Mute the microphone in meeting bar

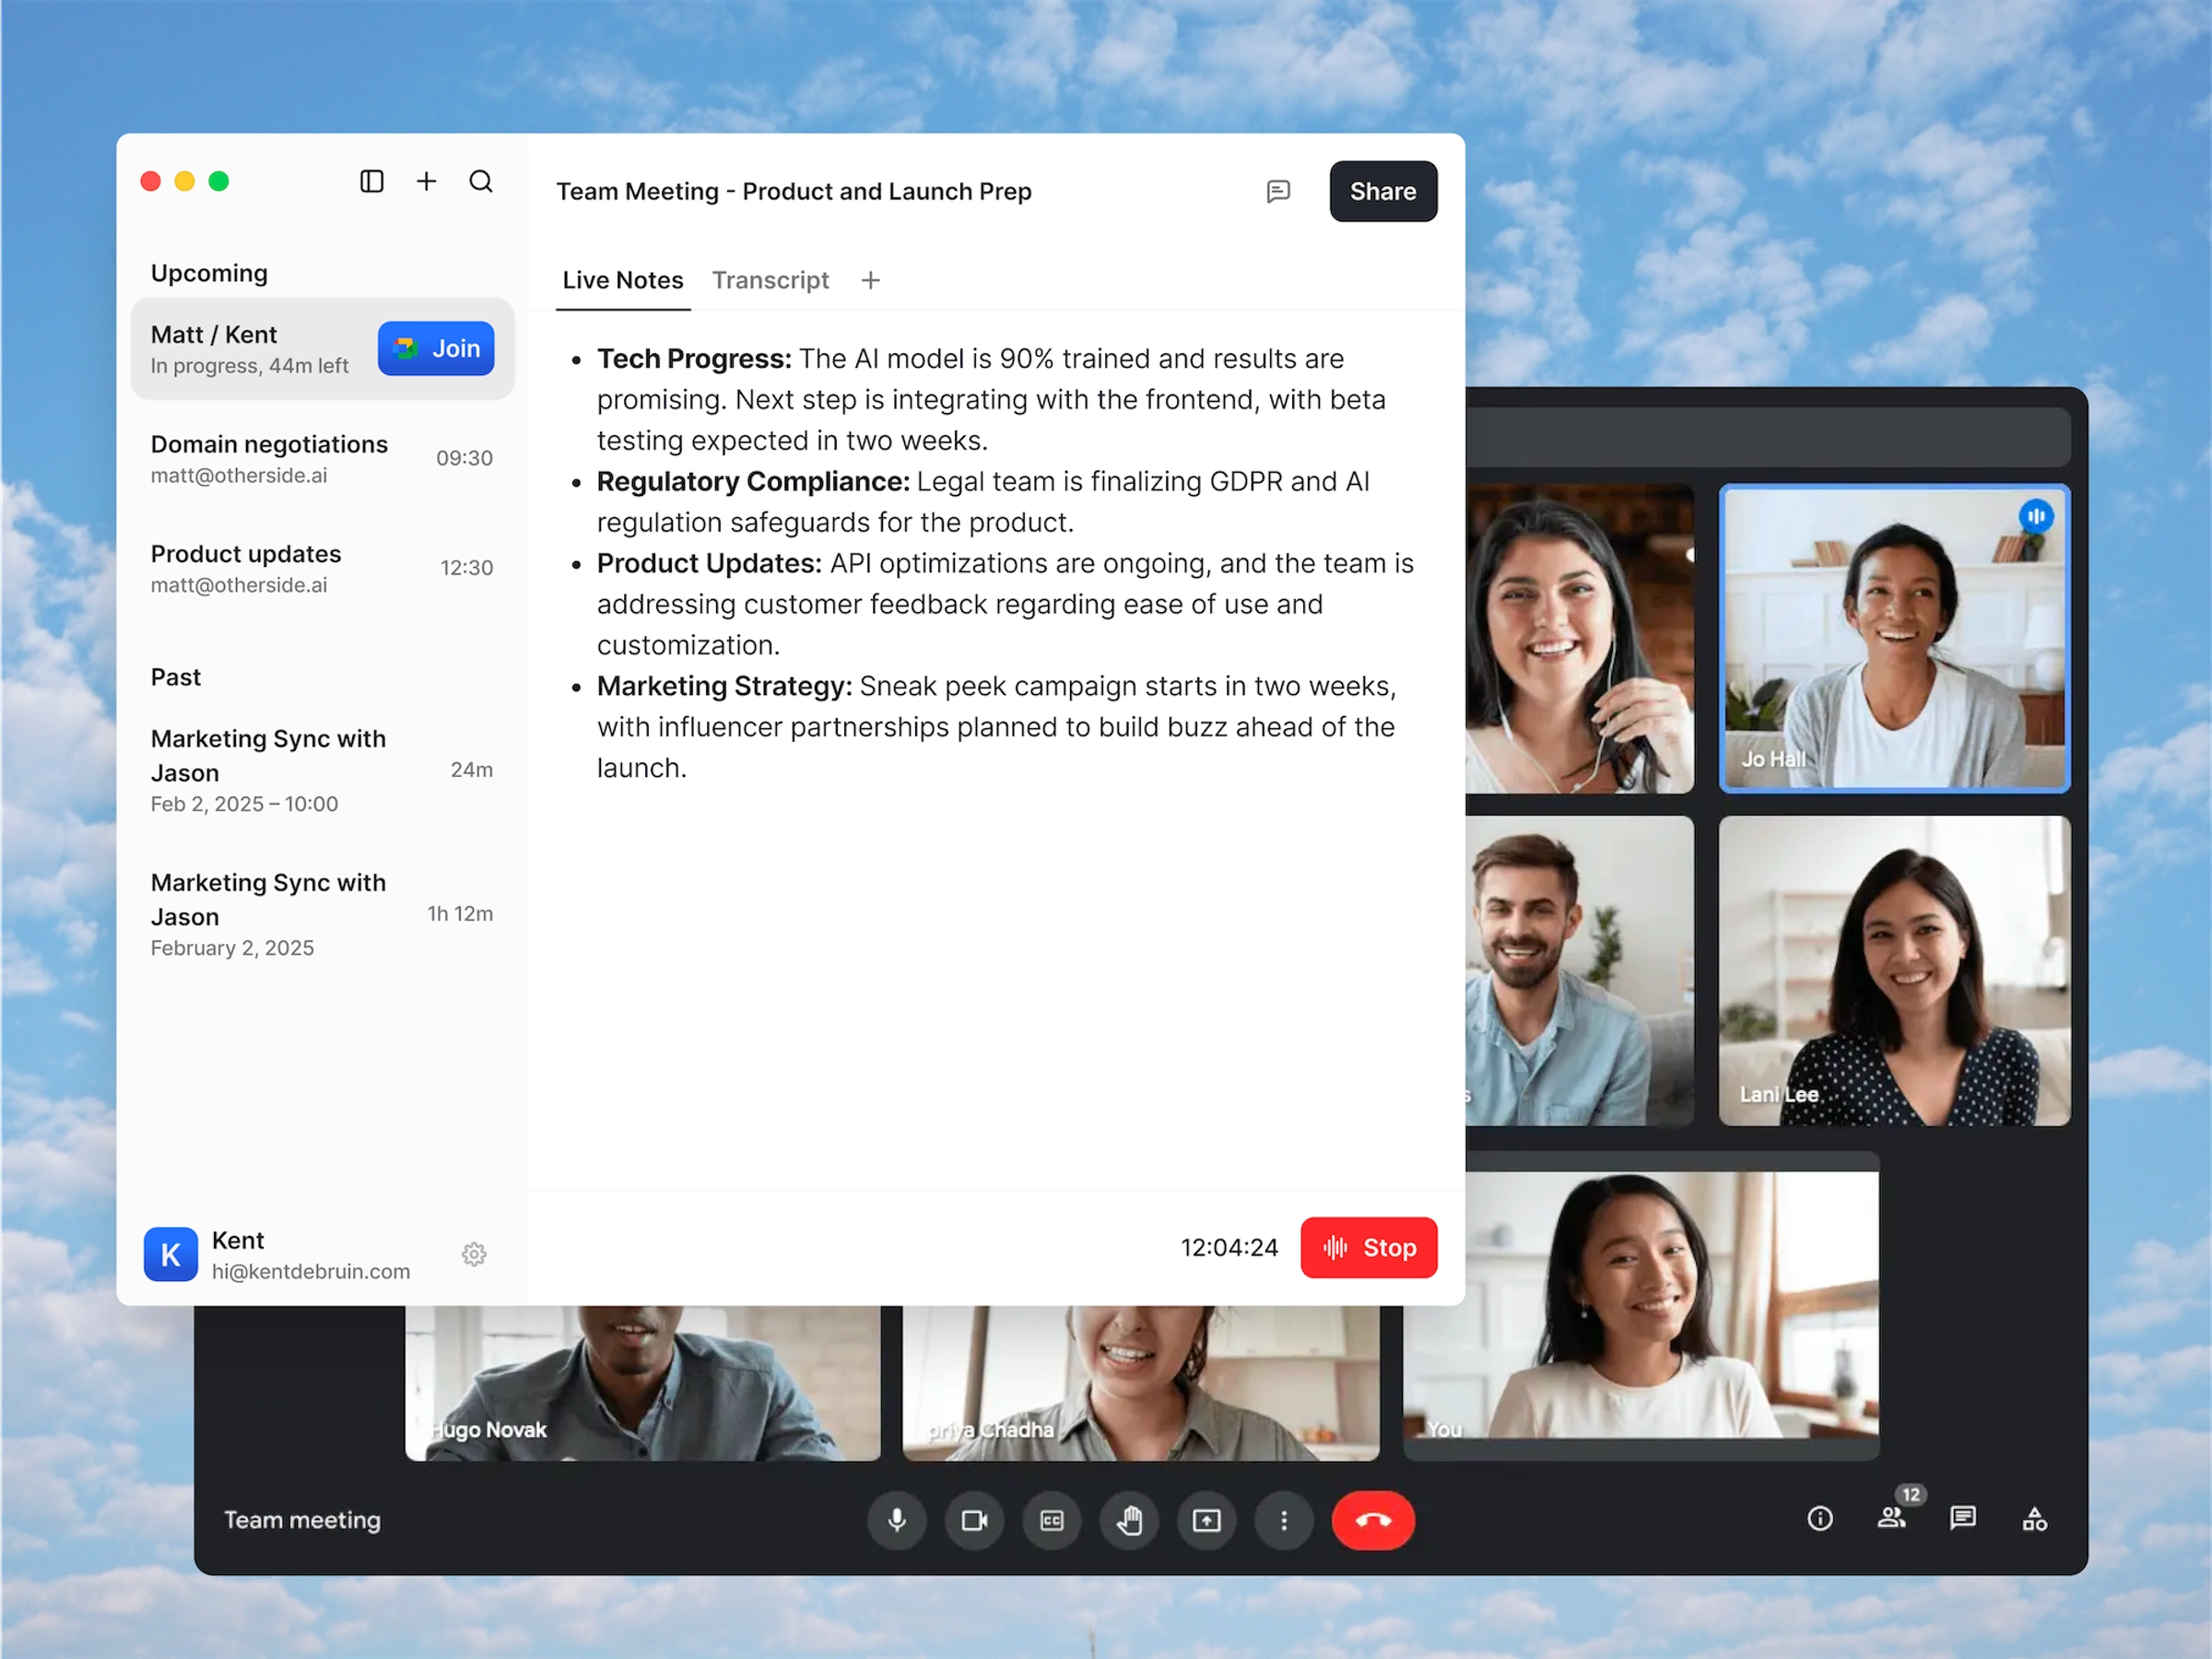(x=897, y=1520)
